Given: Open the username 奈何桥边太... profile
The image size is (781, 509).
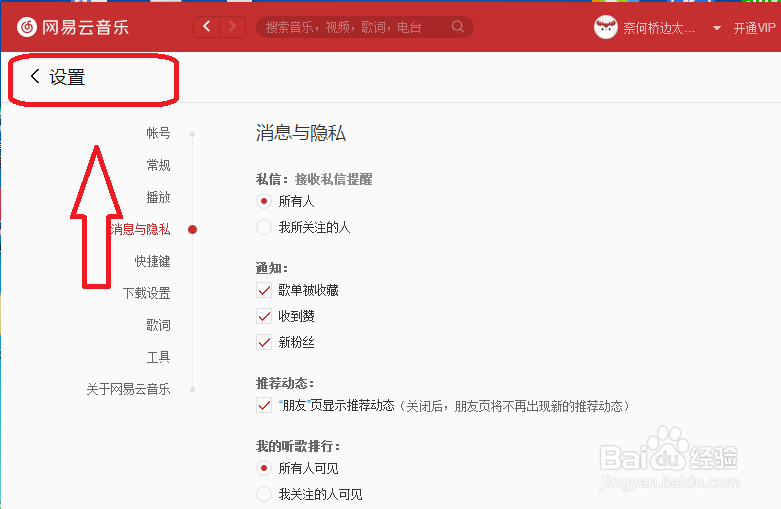Looking at the screenshot, I should click(658, 28).
